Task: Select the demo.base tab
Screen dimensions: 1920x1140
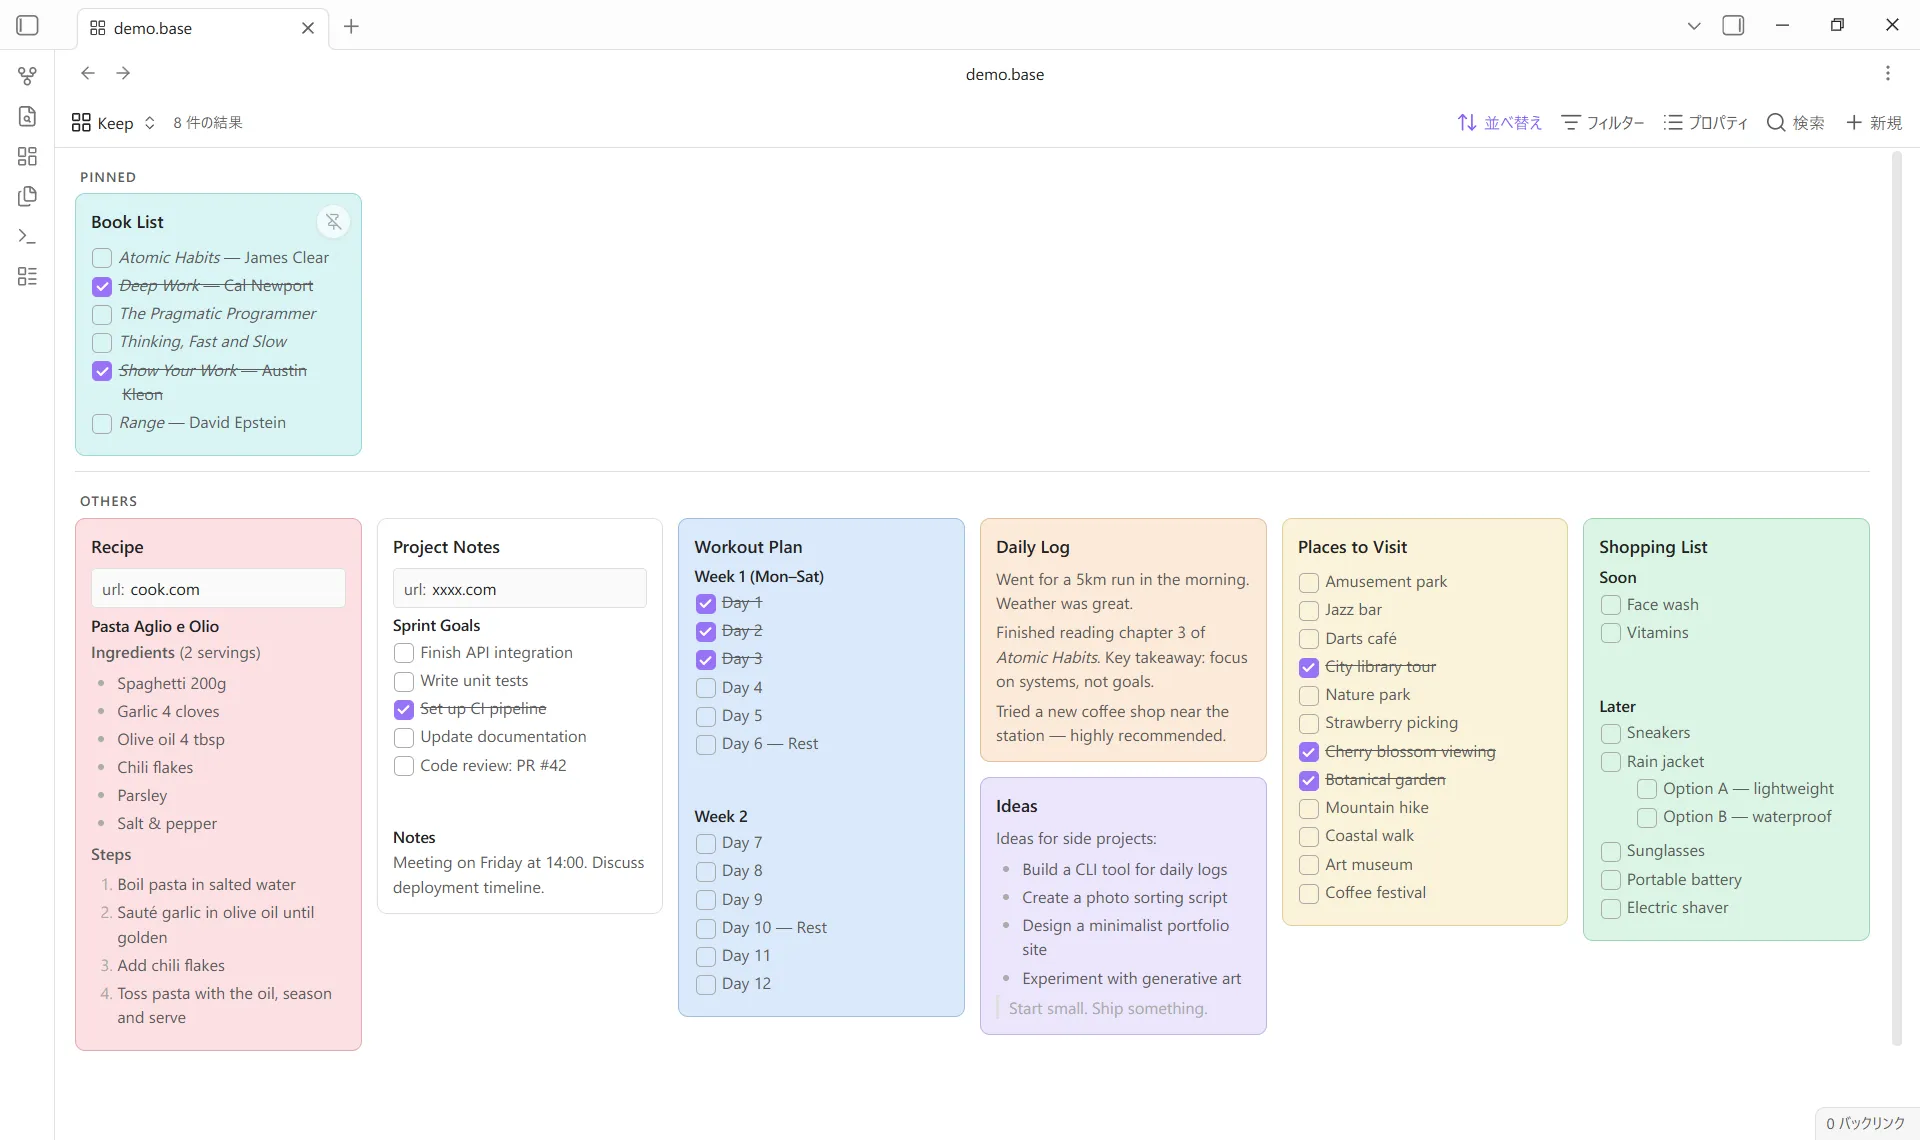Action: pyautogui.click(x=203, y=28)
